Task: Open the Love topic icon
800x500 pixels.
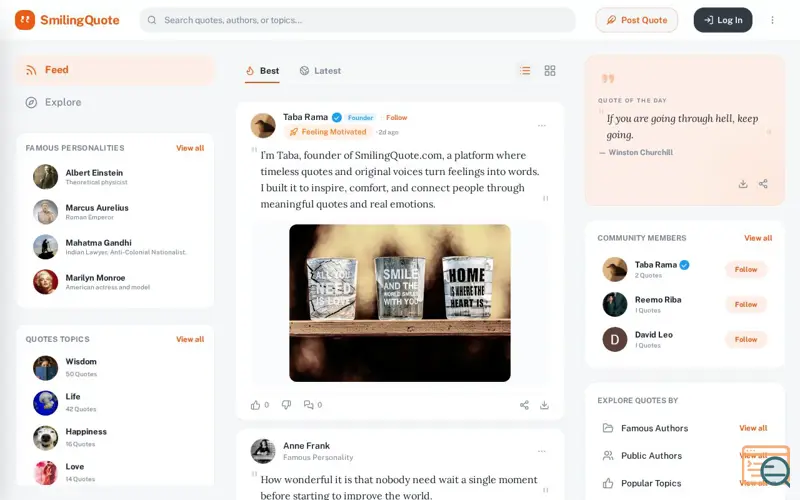Action: 45,473
